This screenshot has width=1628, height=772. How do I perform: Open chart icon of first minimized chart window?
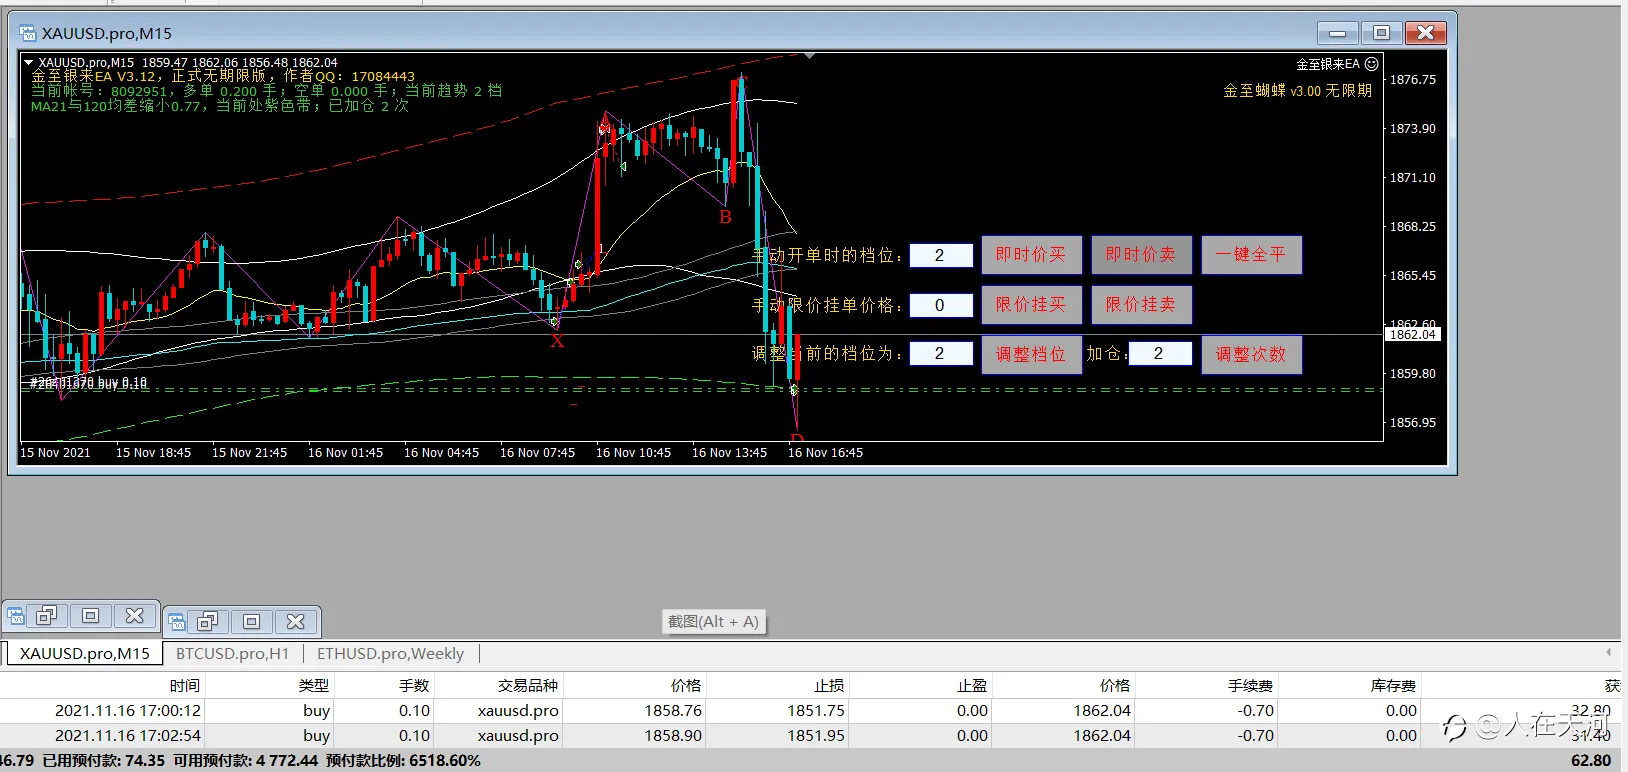pos(16,616)
